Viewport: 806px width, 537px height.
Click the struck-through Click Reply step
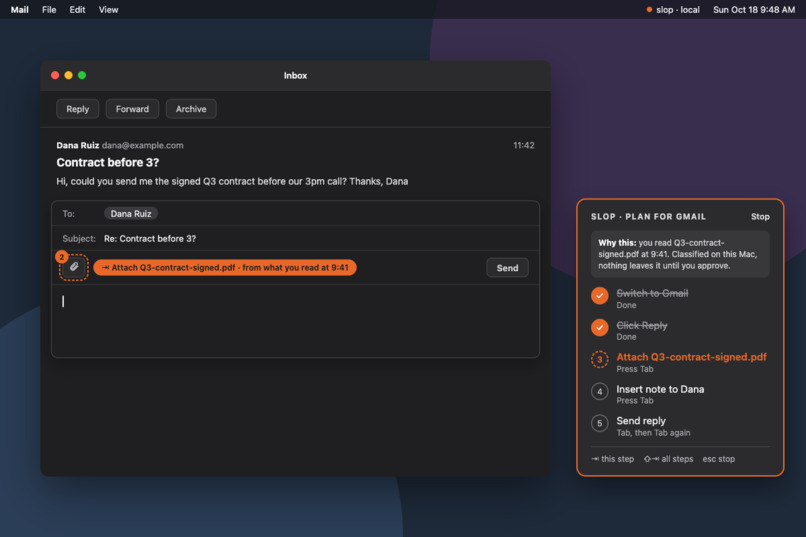(x=642, y=325)
